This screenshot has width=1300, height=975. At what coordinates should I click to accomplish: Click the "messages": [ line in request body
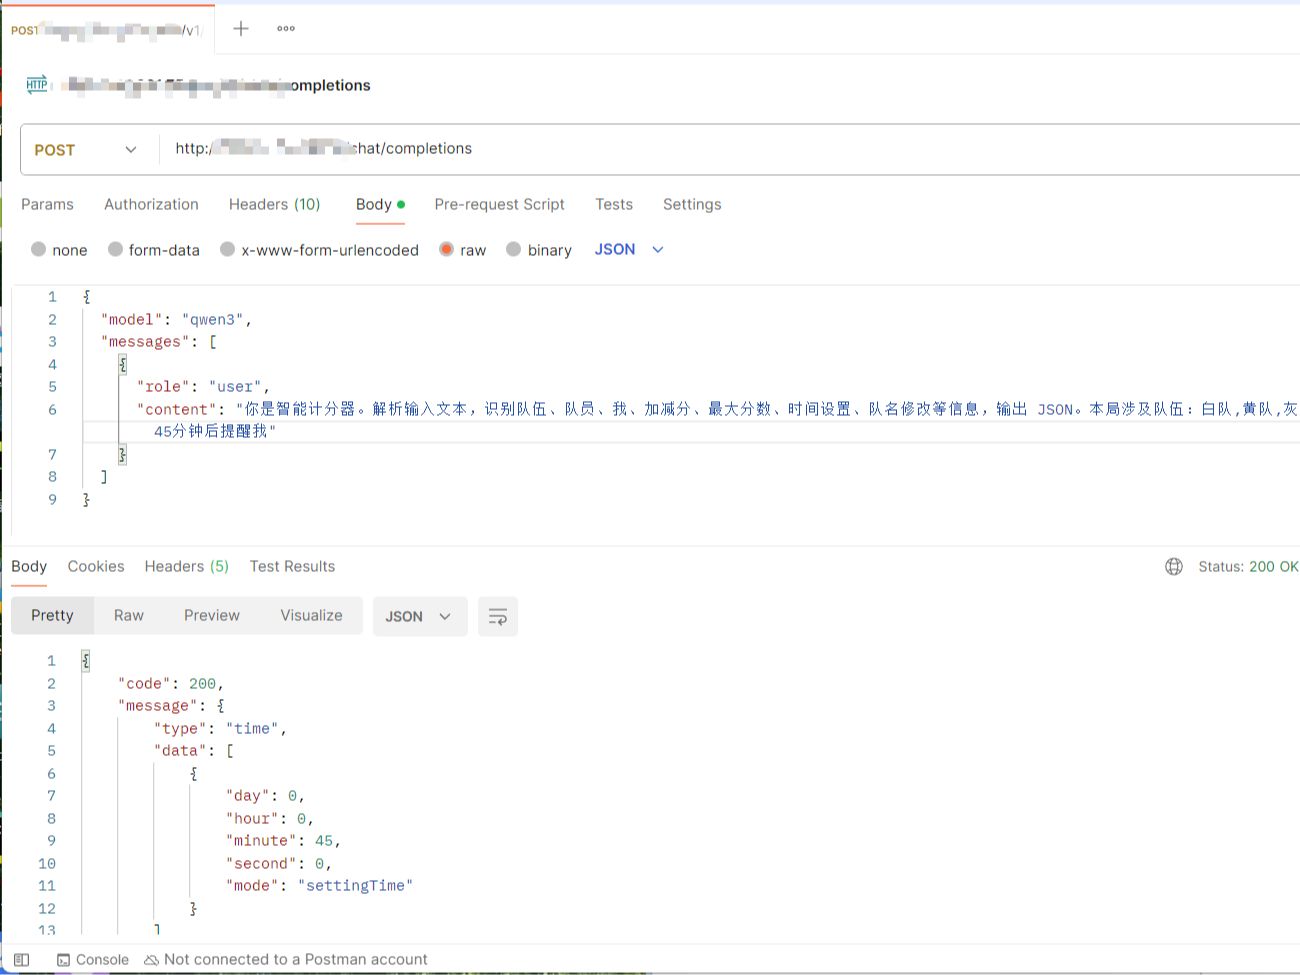(x=158, y=342)
